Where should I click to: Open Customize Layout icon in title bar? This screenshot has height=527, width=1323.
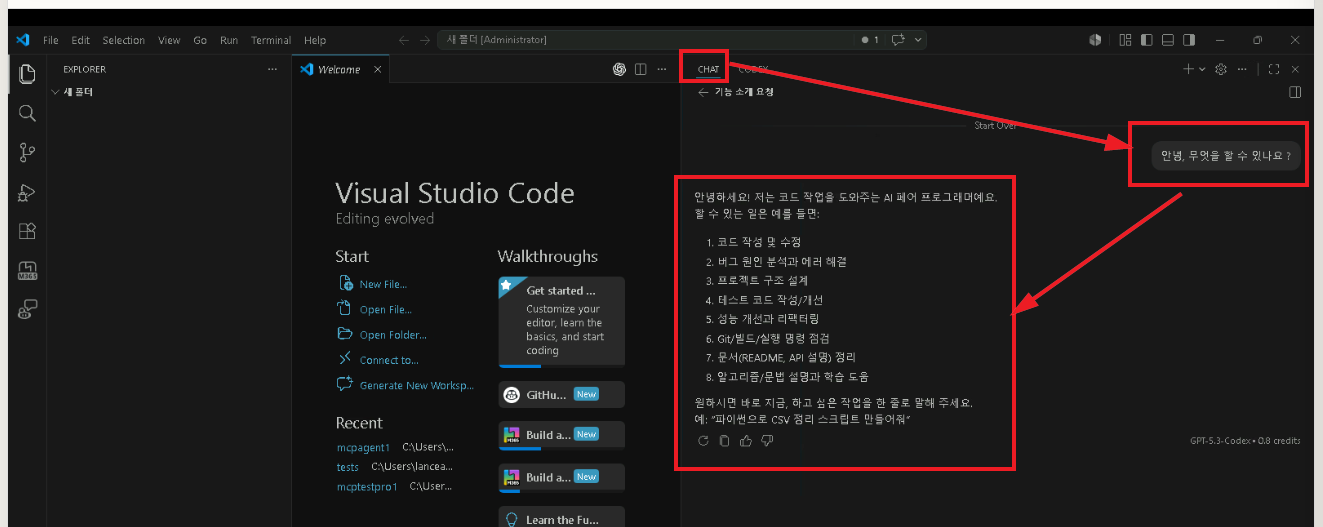(1125, 40)
